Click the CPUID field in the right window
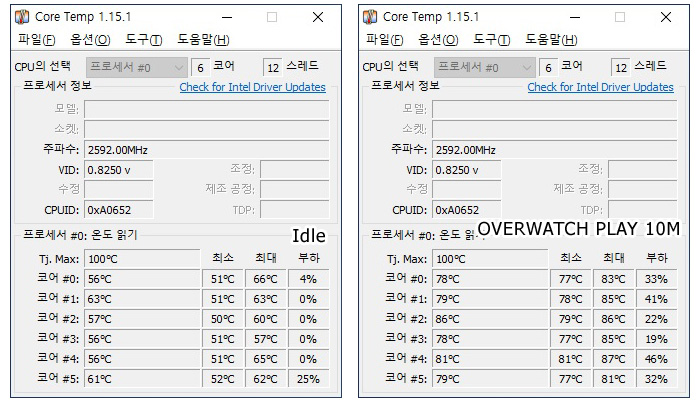Screen dimensions: 700x400 (x=467, y=210)
